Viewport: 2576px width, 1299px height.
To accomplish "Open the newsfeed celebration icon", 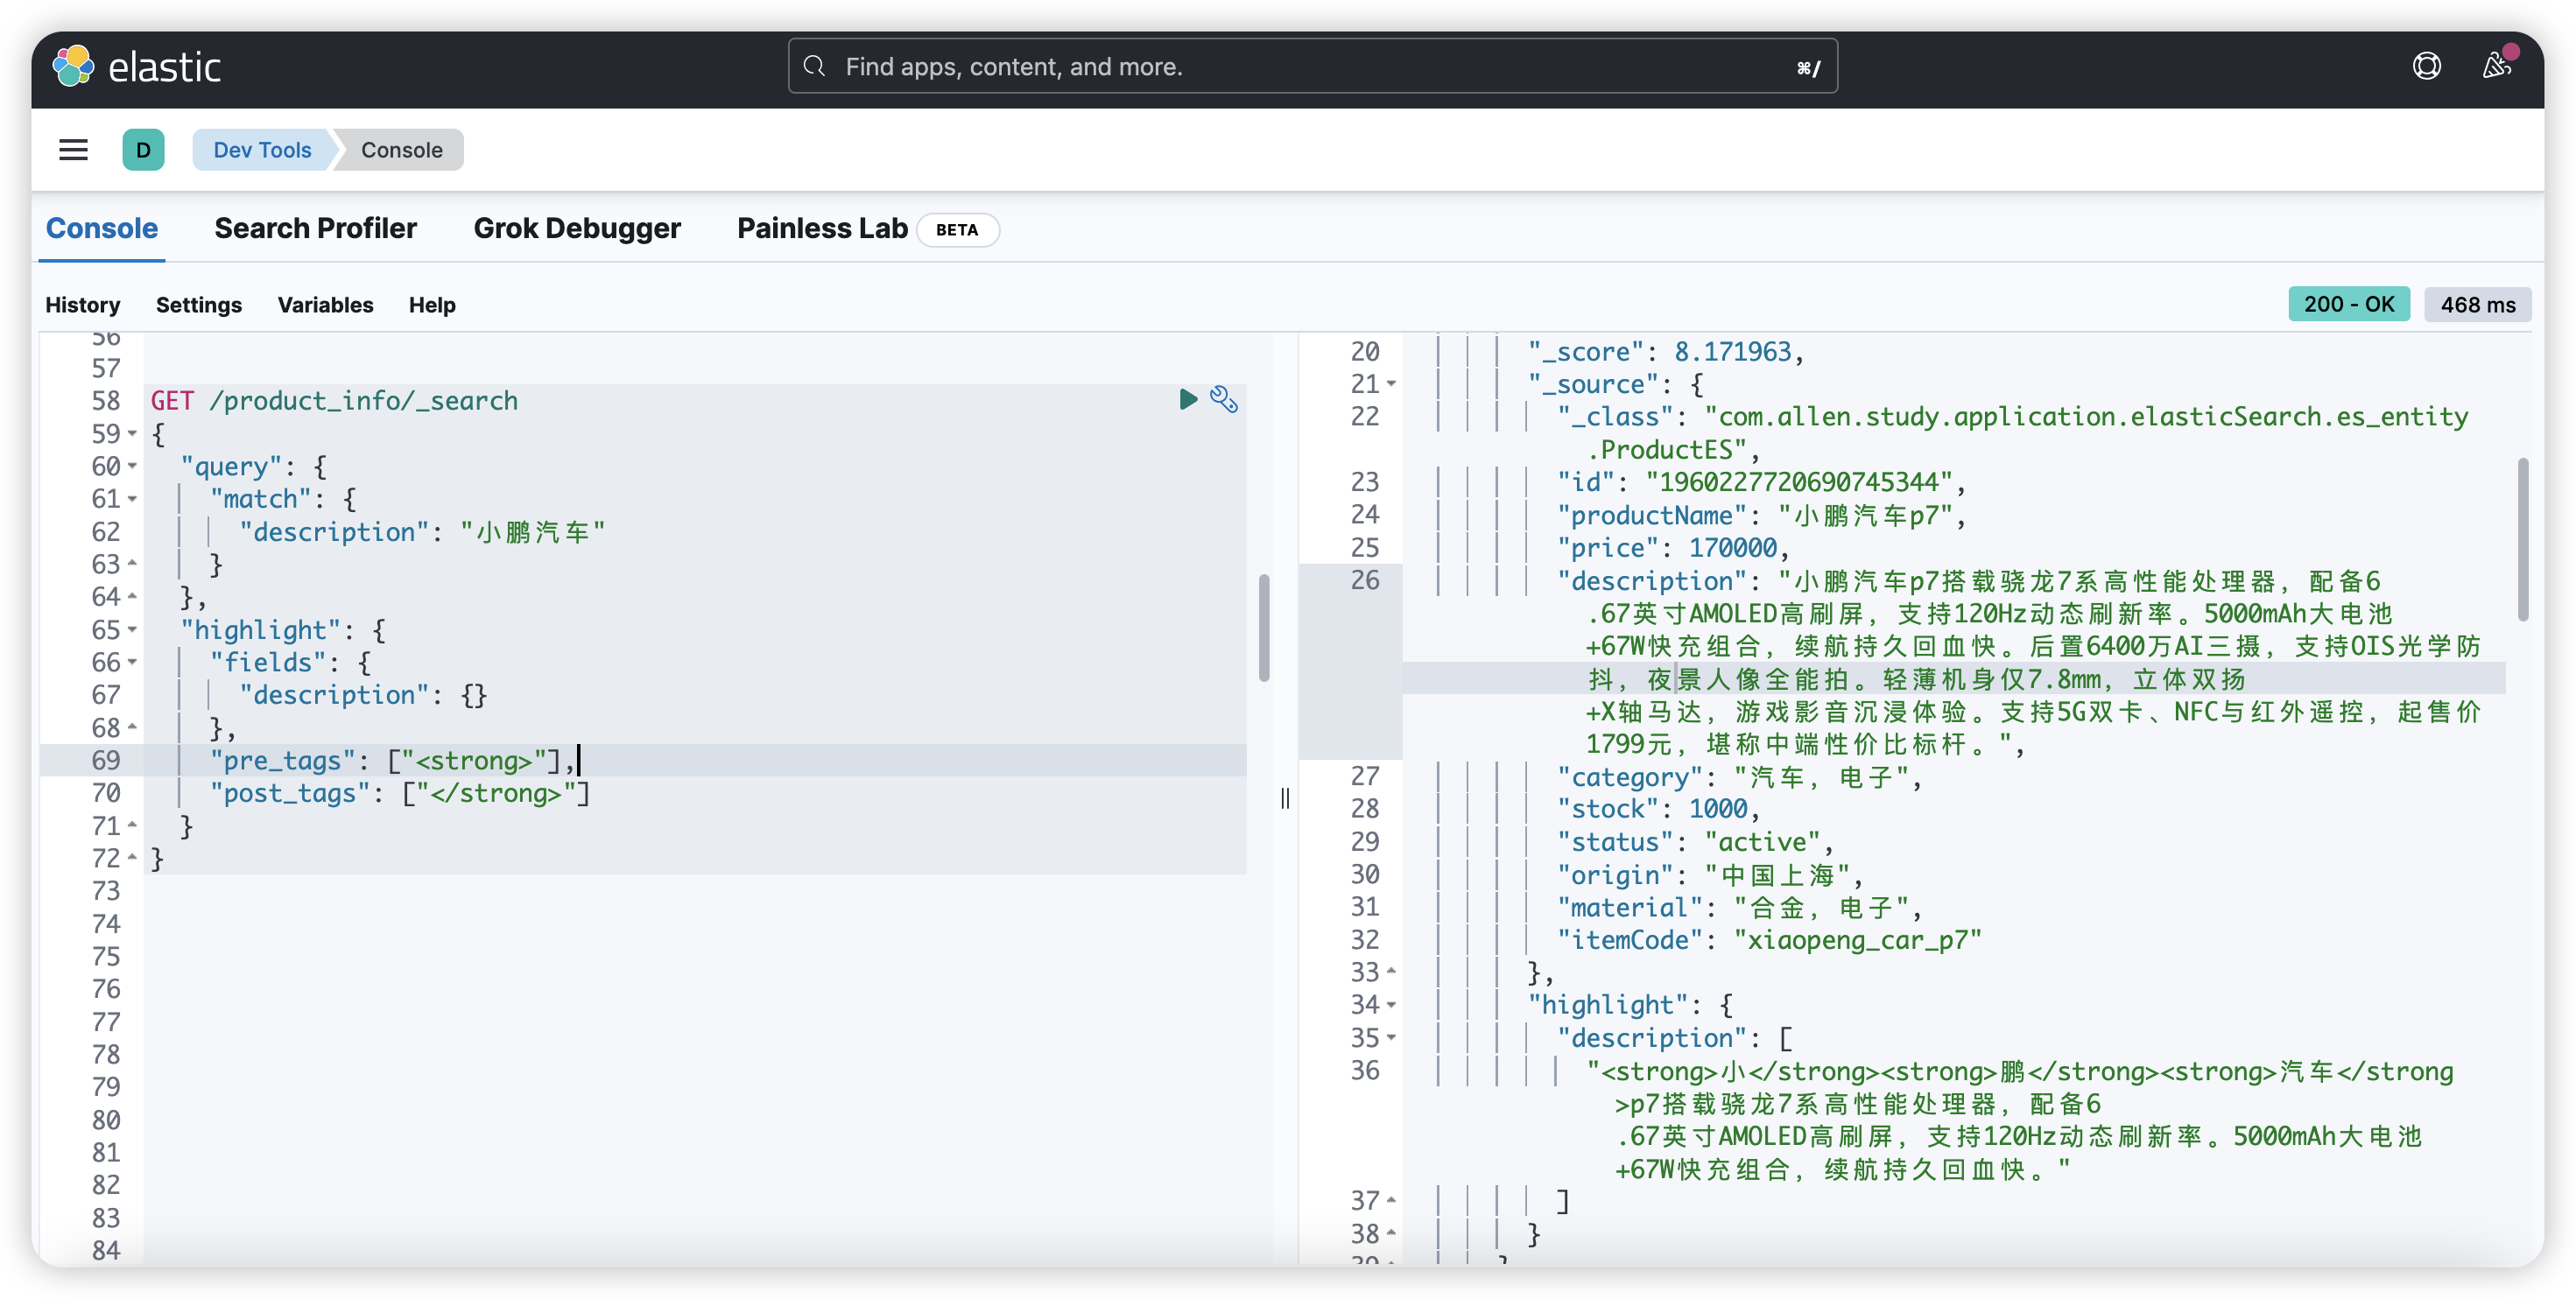I will [2497, 66].
